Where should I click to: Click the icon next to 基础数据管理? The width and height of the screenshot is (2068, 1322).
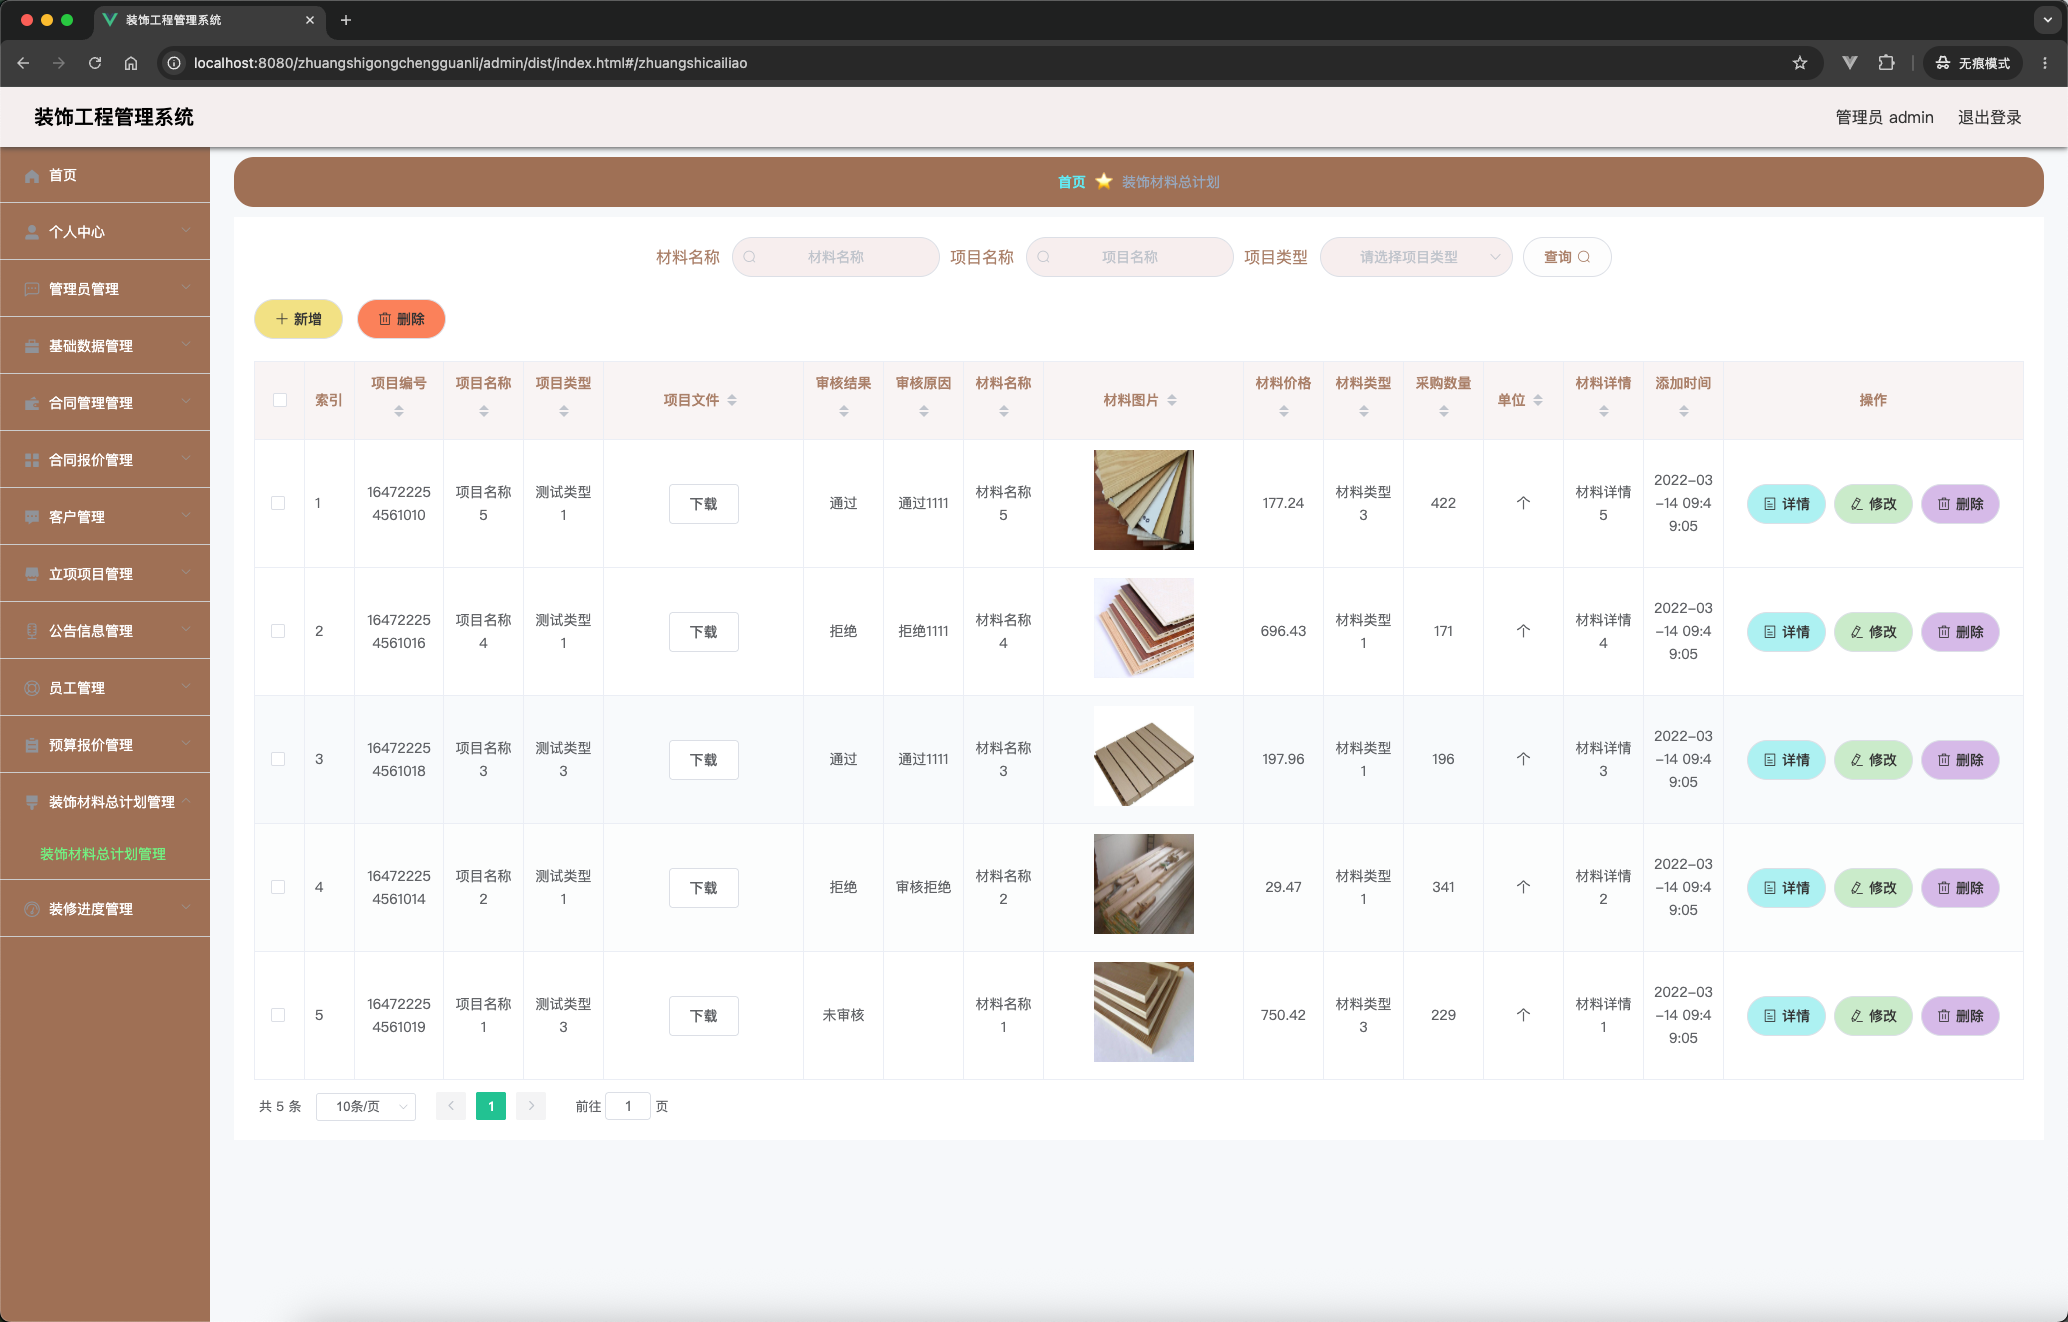32,346
